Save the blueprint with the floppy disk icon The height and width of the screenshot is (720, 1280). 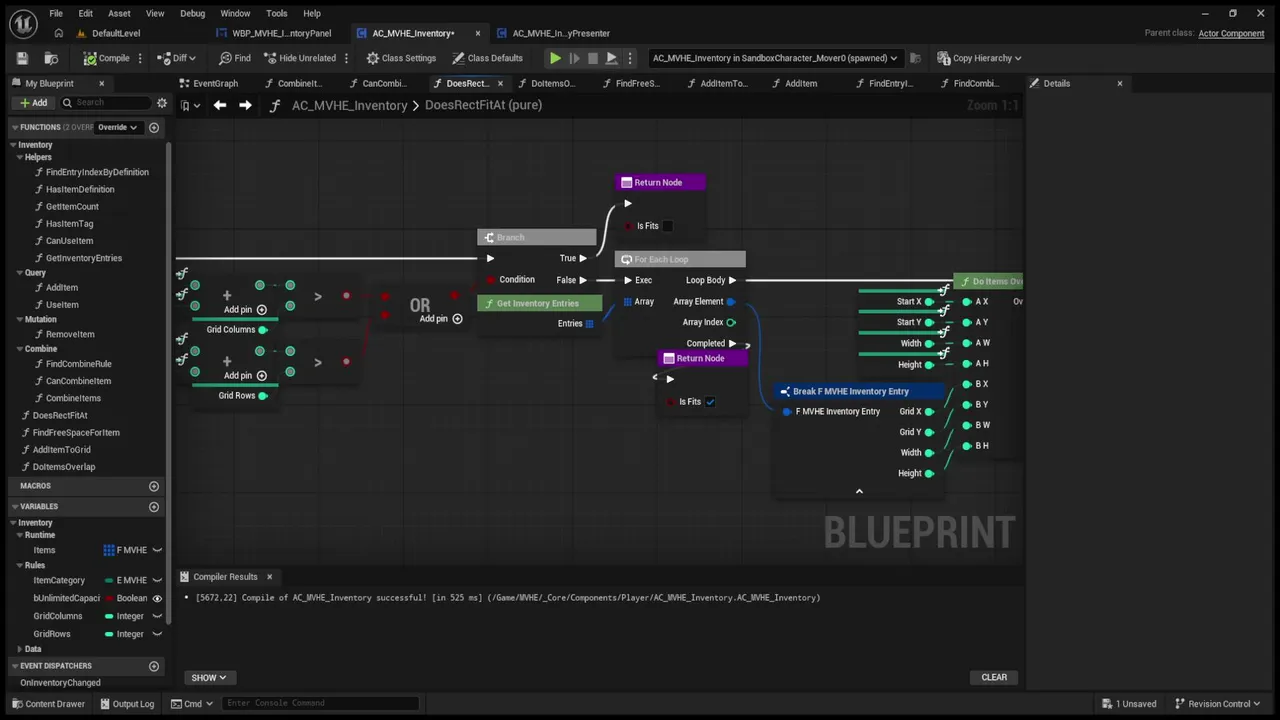(x=22, y=58)
